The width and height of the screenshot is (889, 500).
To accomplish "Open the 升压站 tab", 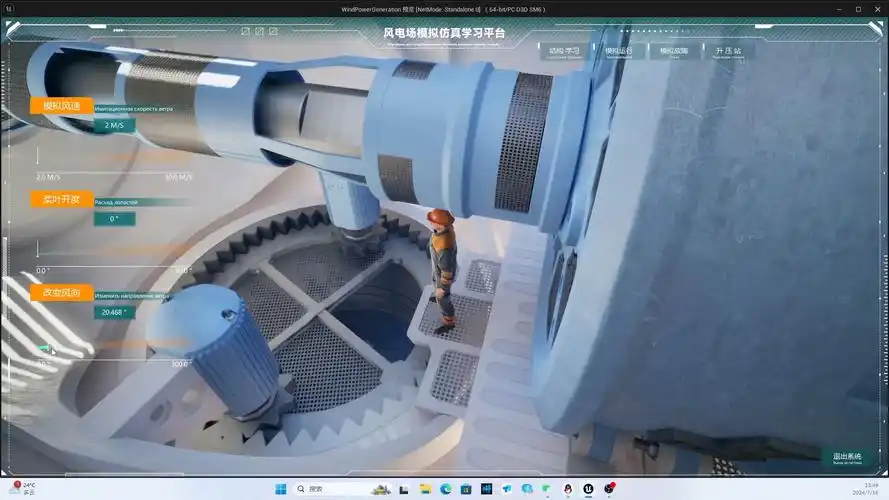I will coord(728,50).
